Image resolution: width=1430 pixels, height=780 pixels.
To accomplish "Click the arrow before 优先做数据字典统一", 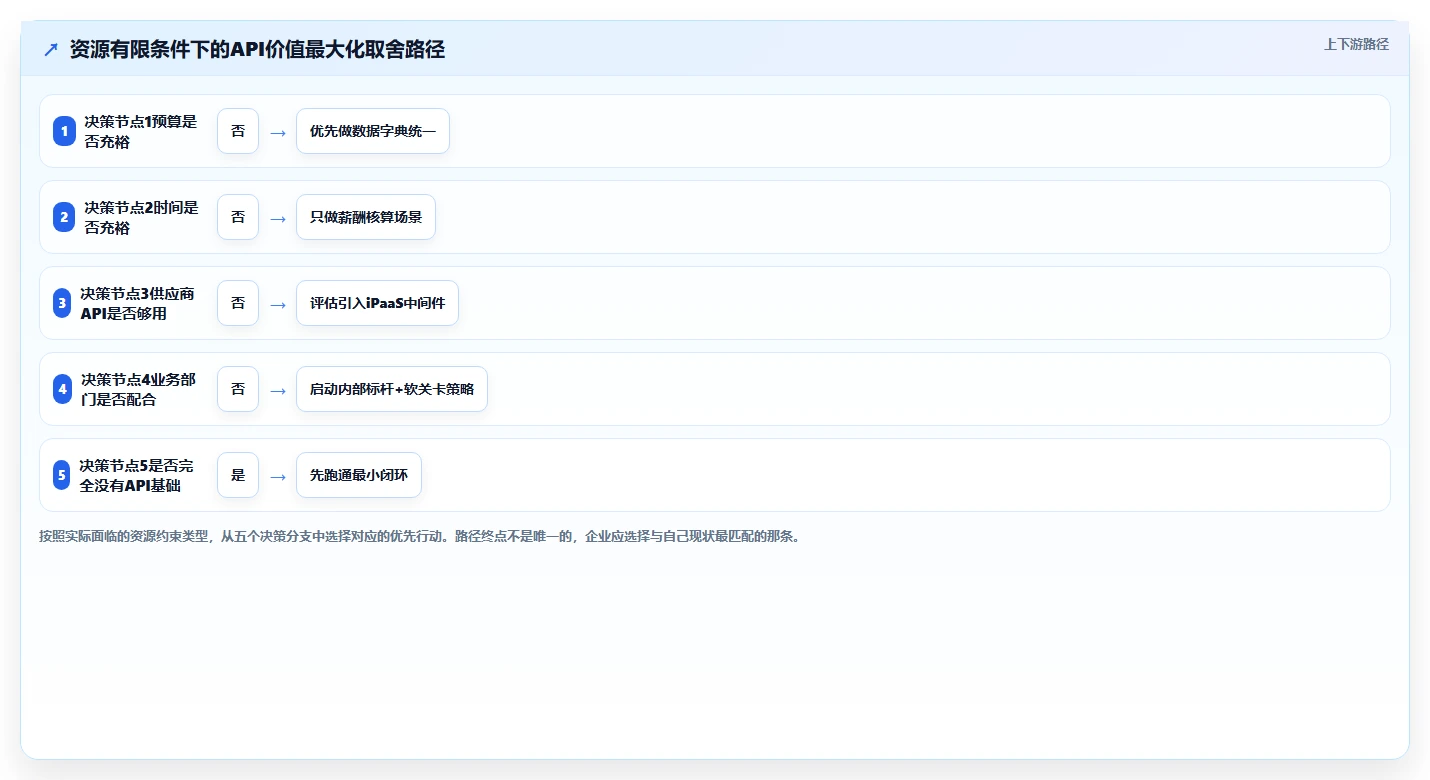I will (x=278, y=132).
